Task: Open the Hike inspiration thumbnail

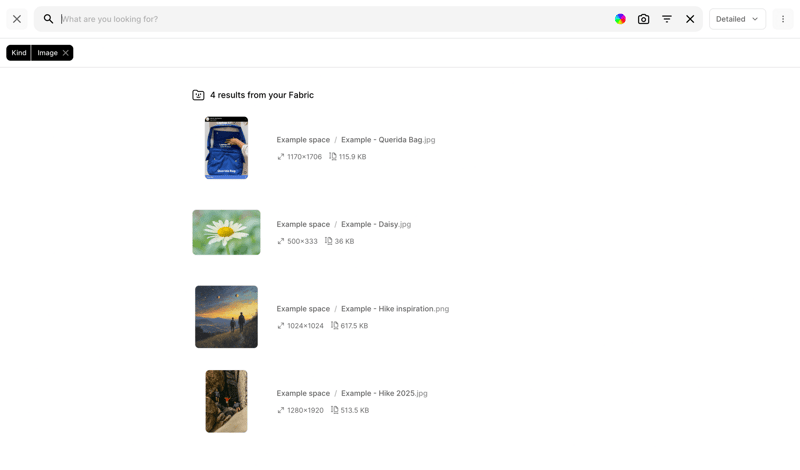Action: [x=226, y=317]
